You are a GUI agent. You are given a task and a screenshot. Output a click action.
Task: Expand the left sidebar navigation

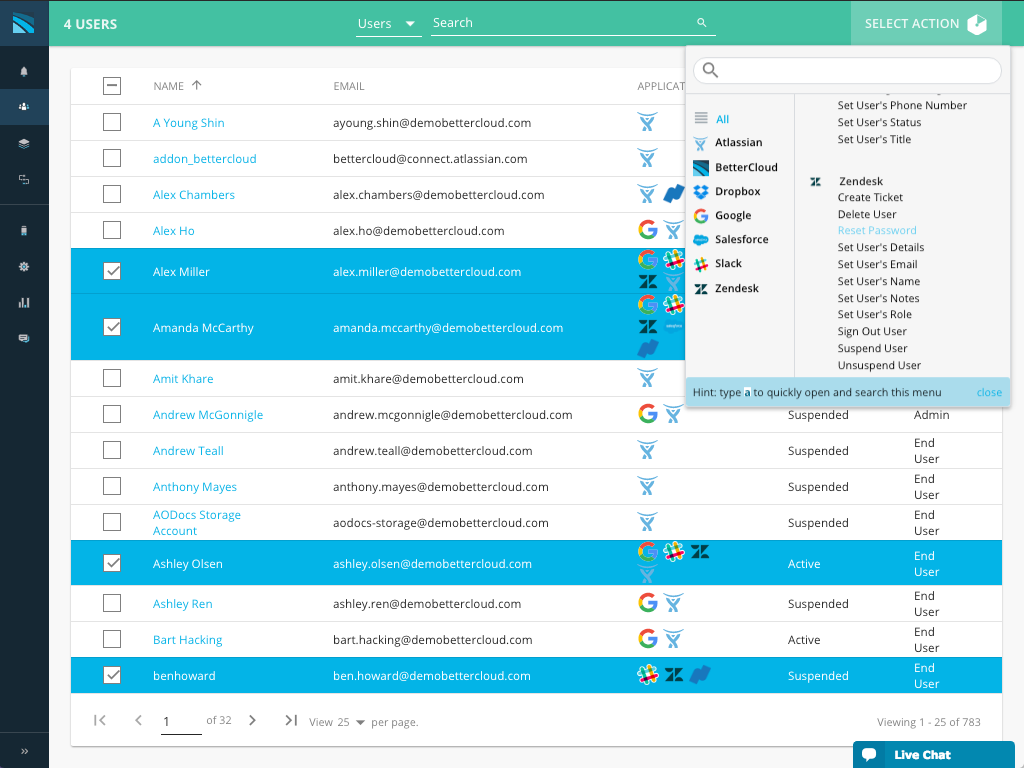pos(24,750)
